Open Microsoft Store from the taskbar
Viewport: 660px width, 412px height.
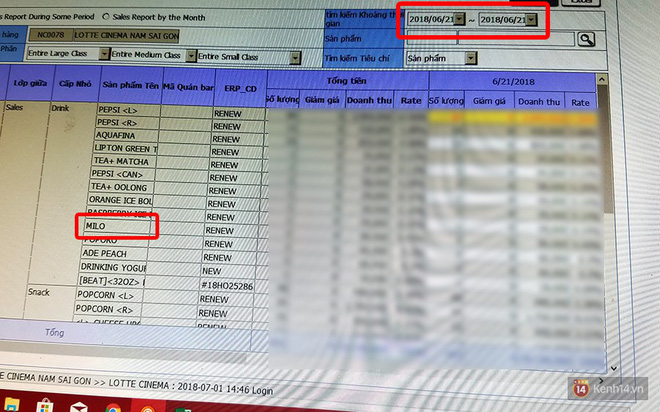pos(45,406)
